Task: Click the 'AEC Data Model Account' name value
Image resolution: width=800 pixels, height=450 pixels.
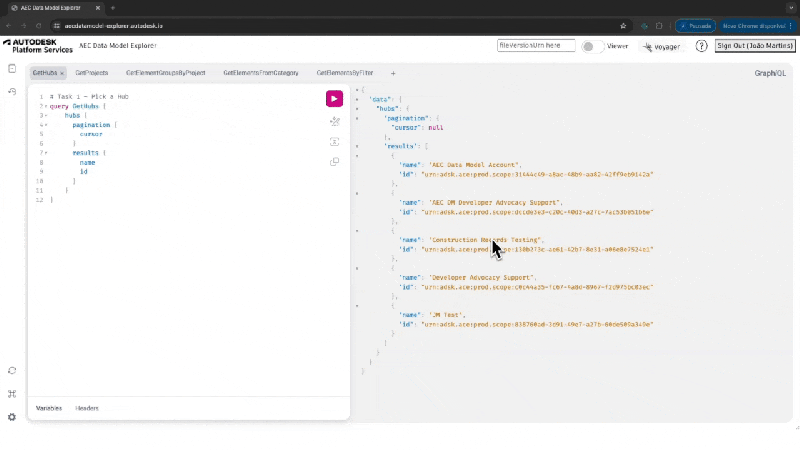Action: pyautogui.click(x=474, y=165)
